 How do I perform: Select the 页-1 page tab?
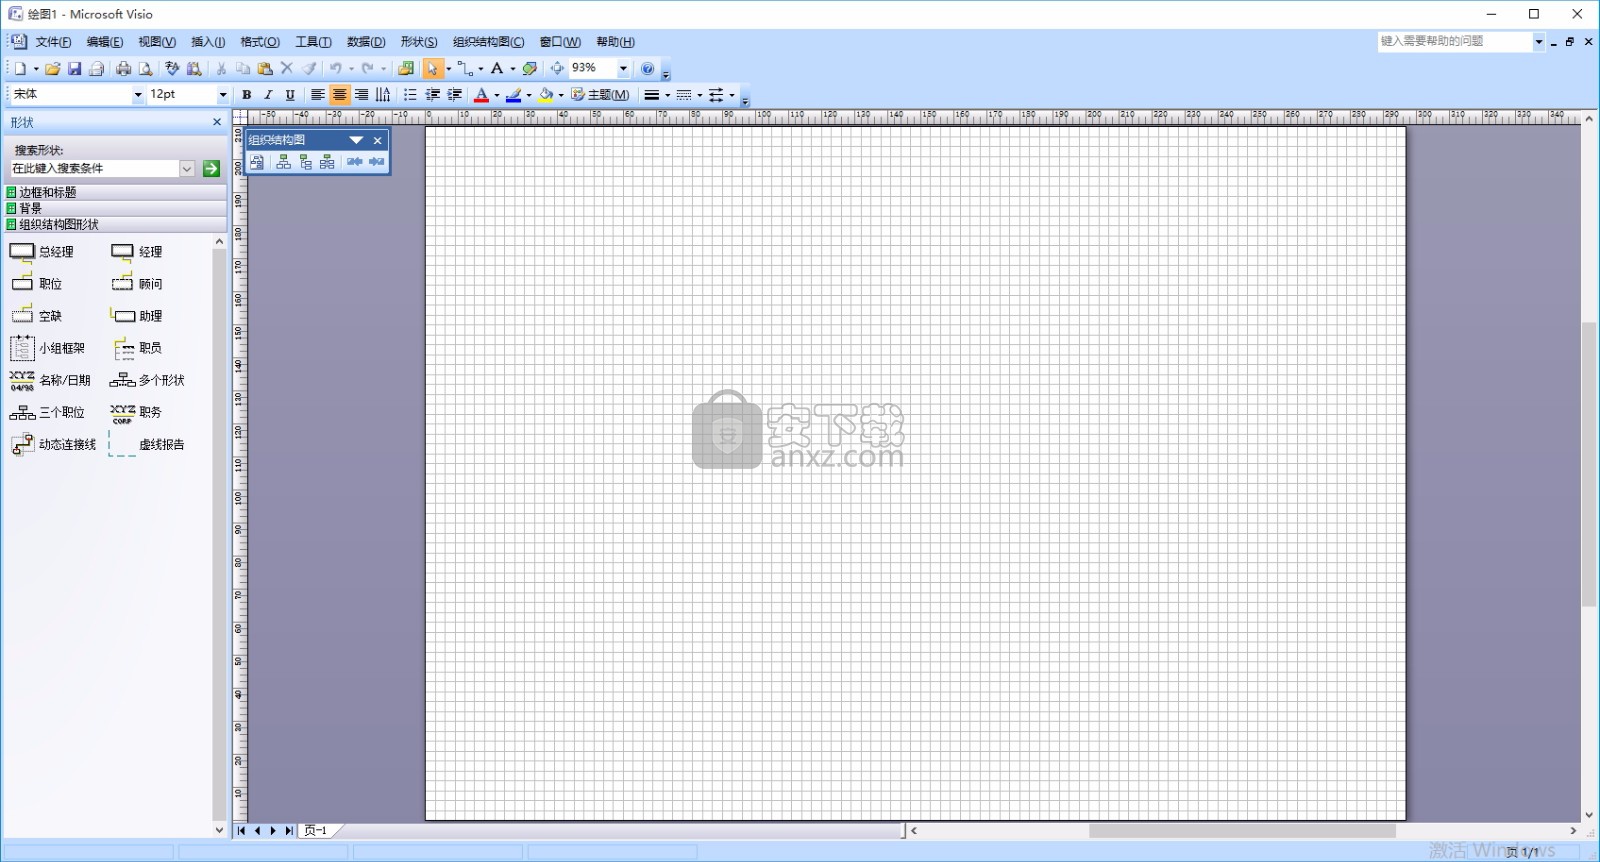pyautogui.click(x=316, y=831)
